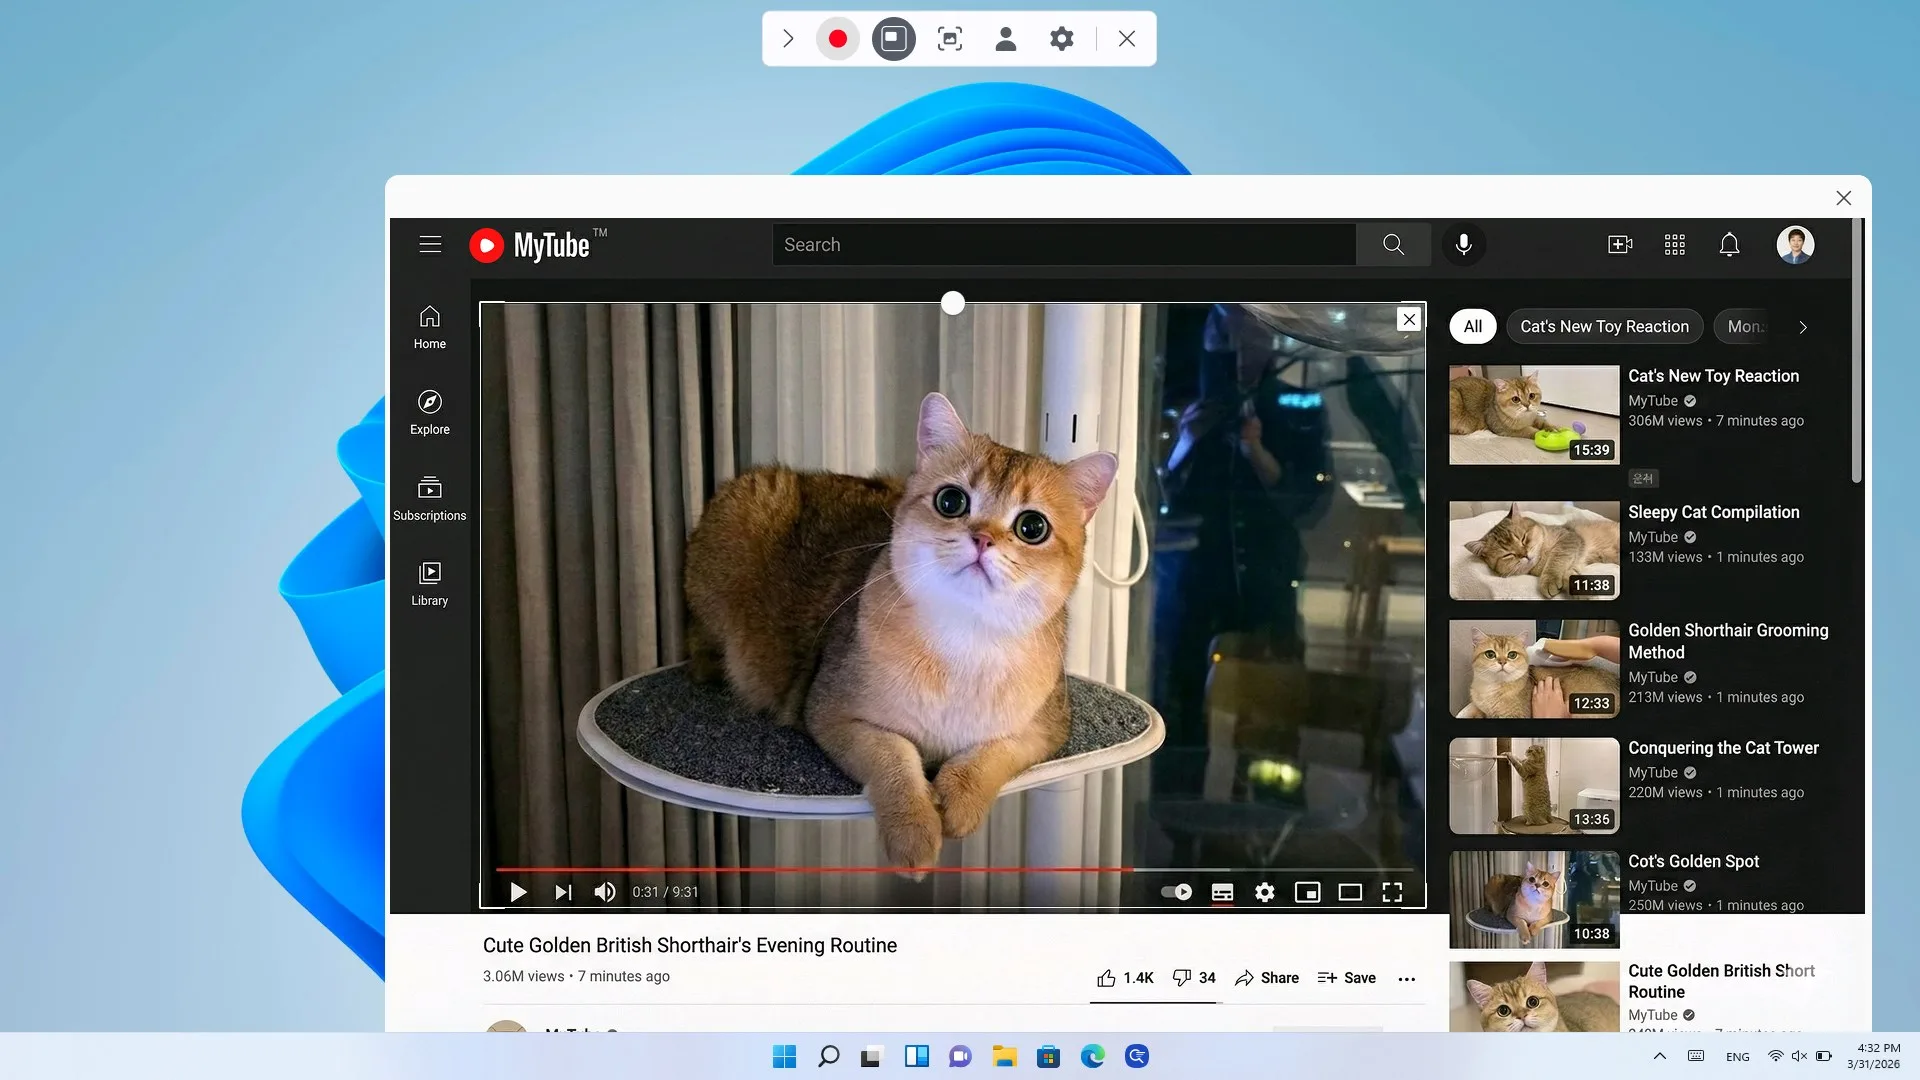Screen dimensions: 1920x1080
Task: Click into the Search field
Action: (x=1064, y=245)
